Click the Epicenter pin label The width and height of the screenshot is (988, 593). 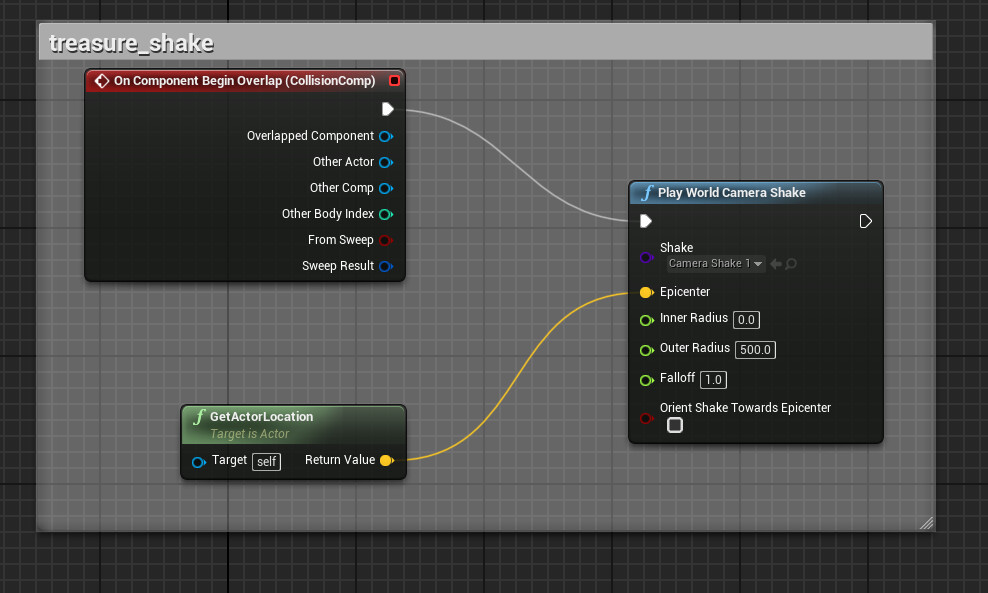(x=685, y=292)
